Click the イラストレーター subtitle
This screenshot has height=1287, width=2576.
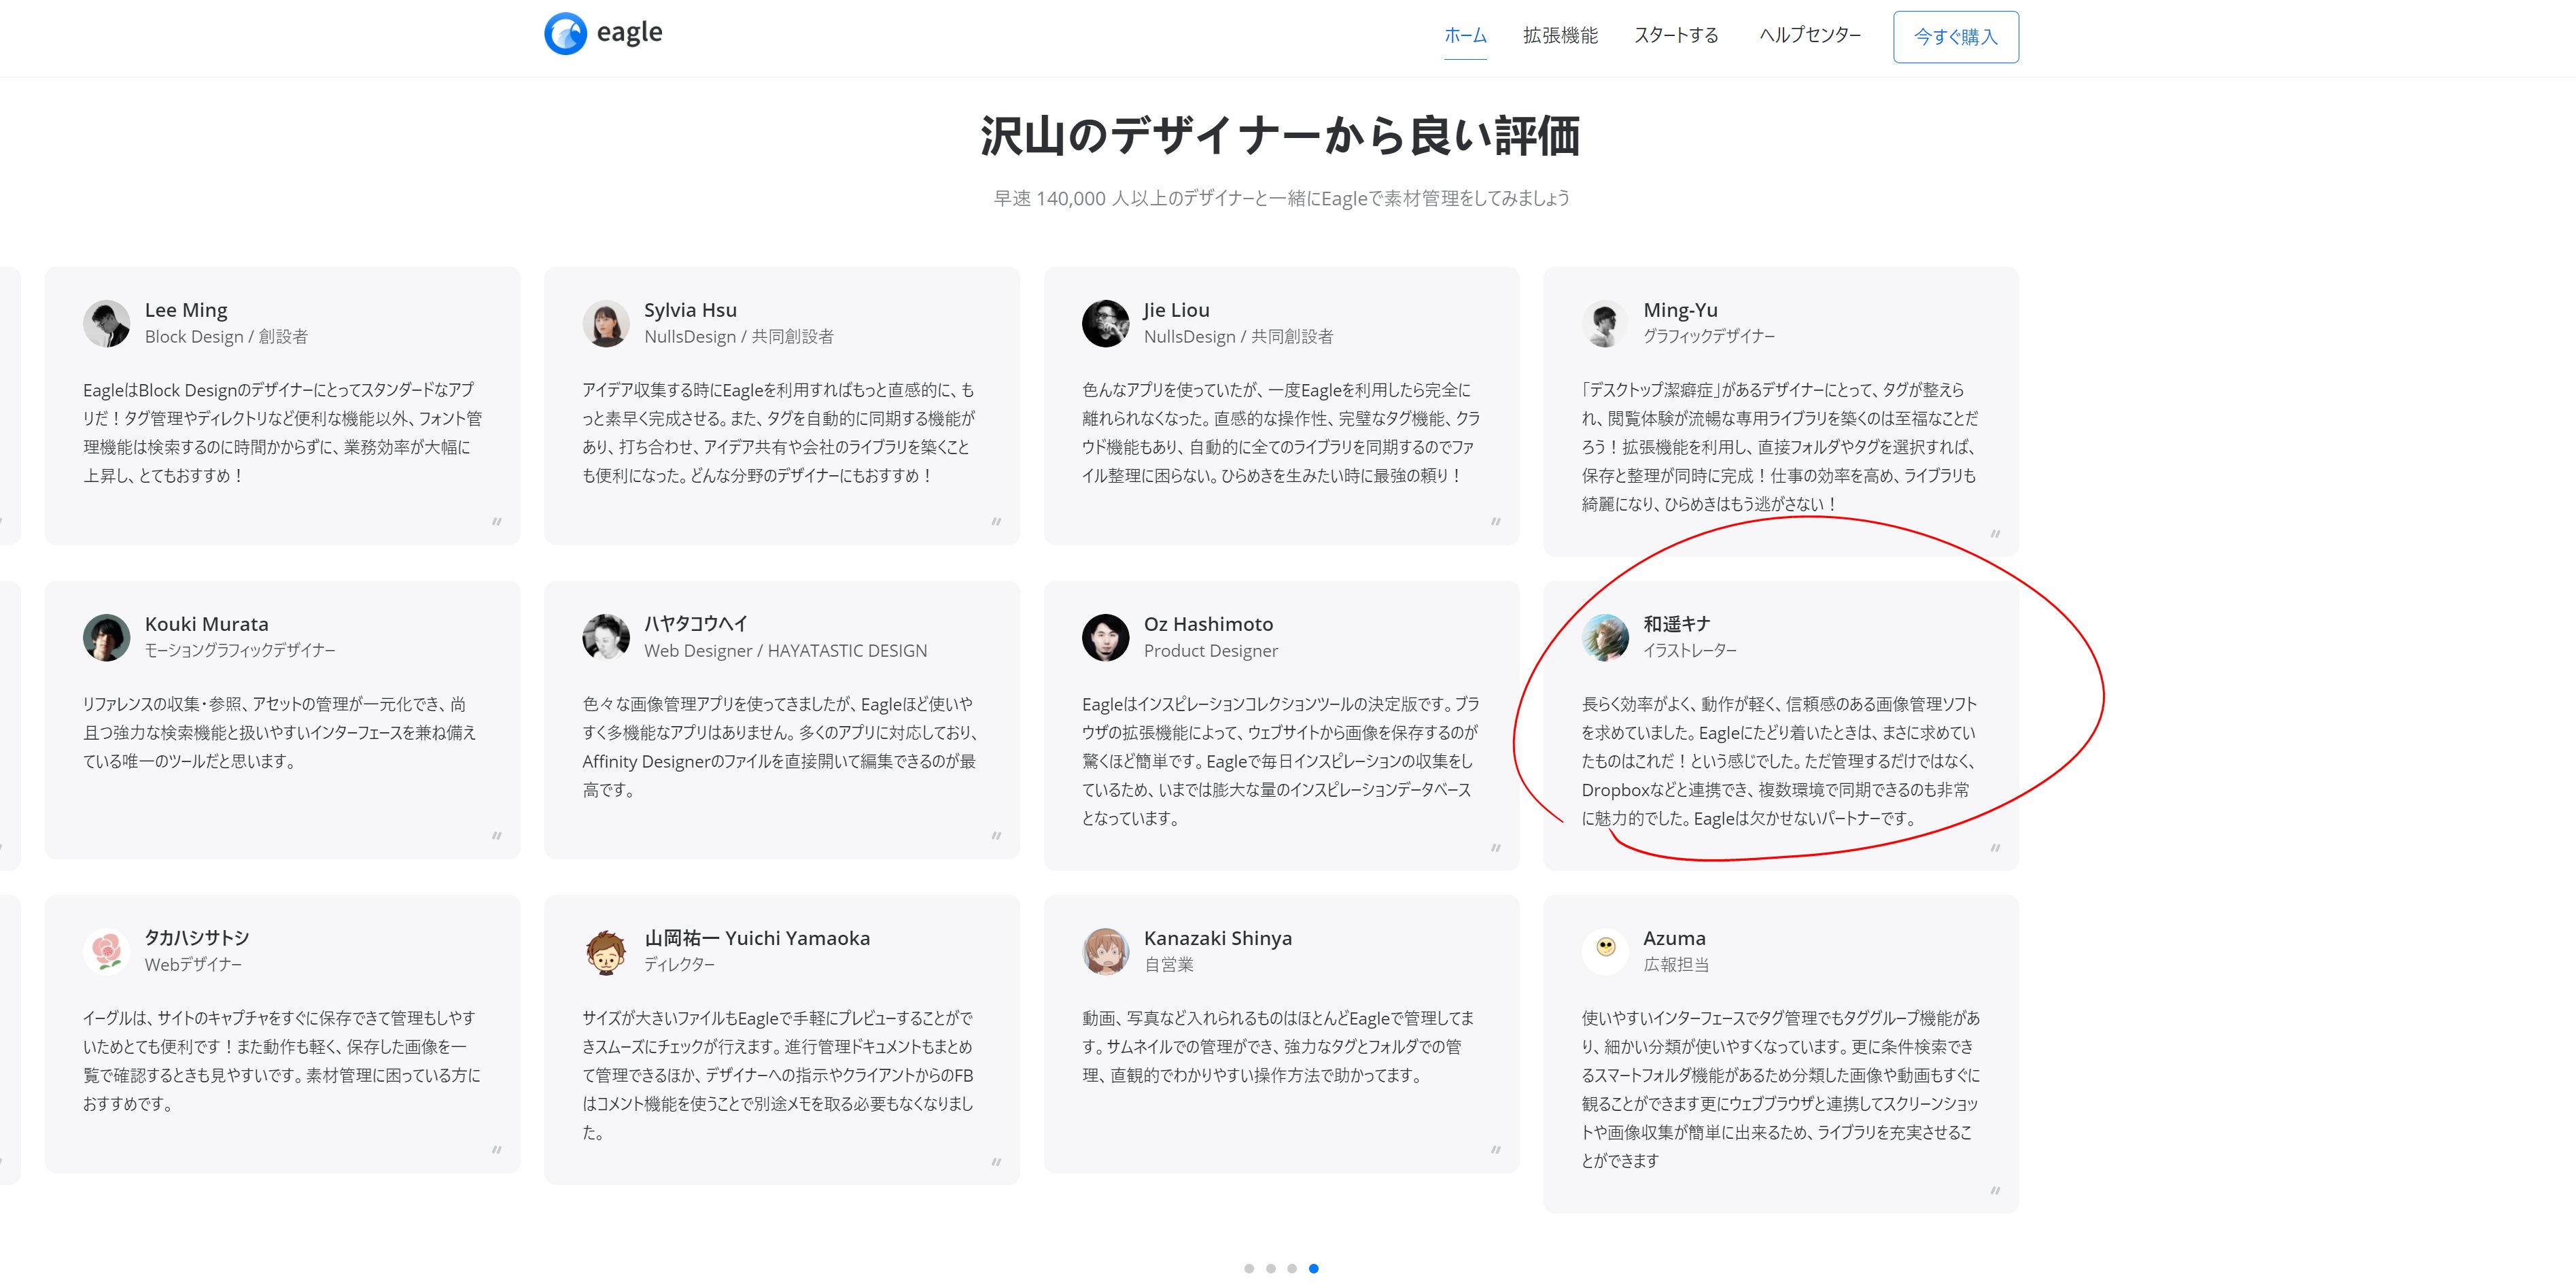tap(1690, 651)
